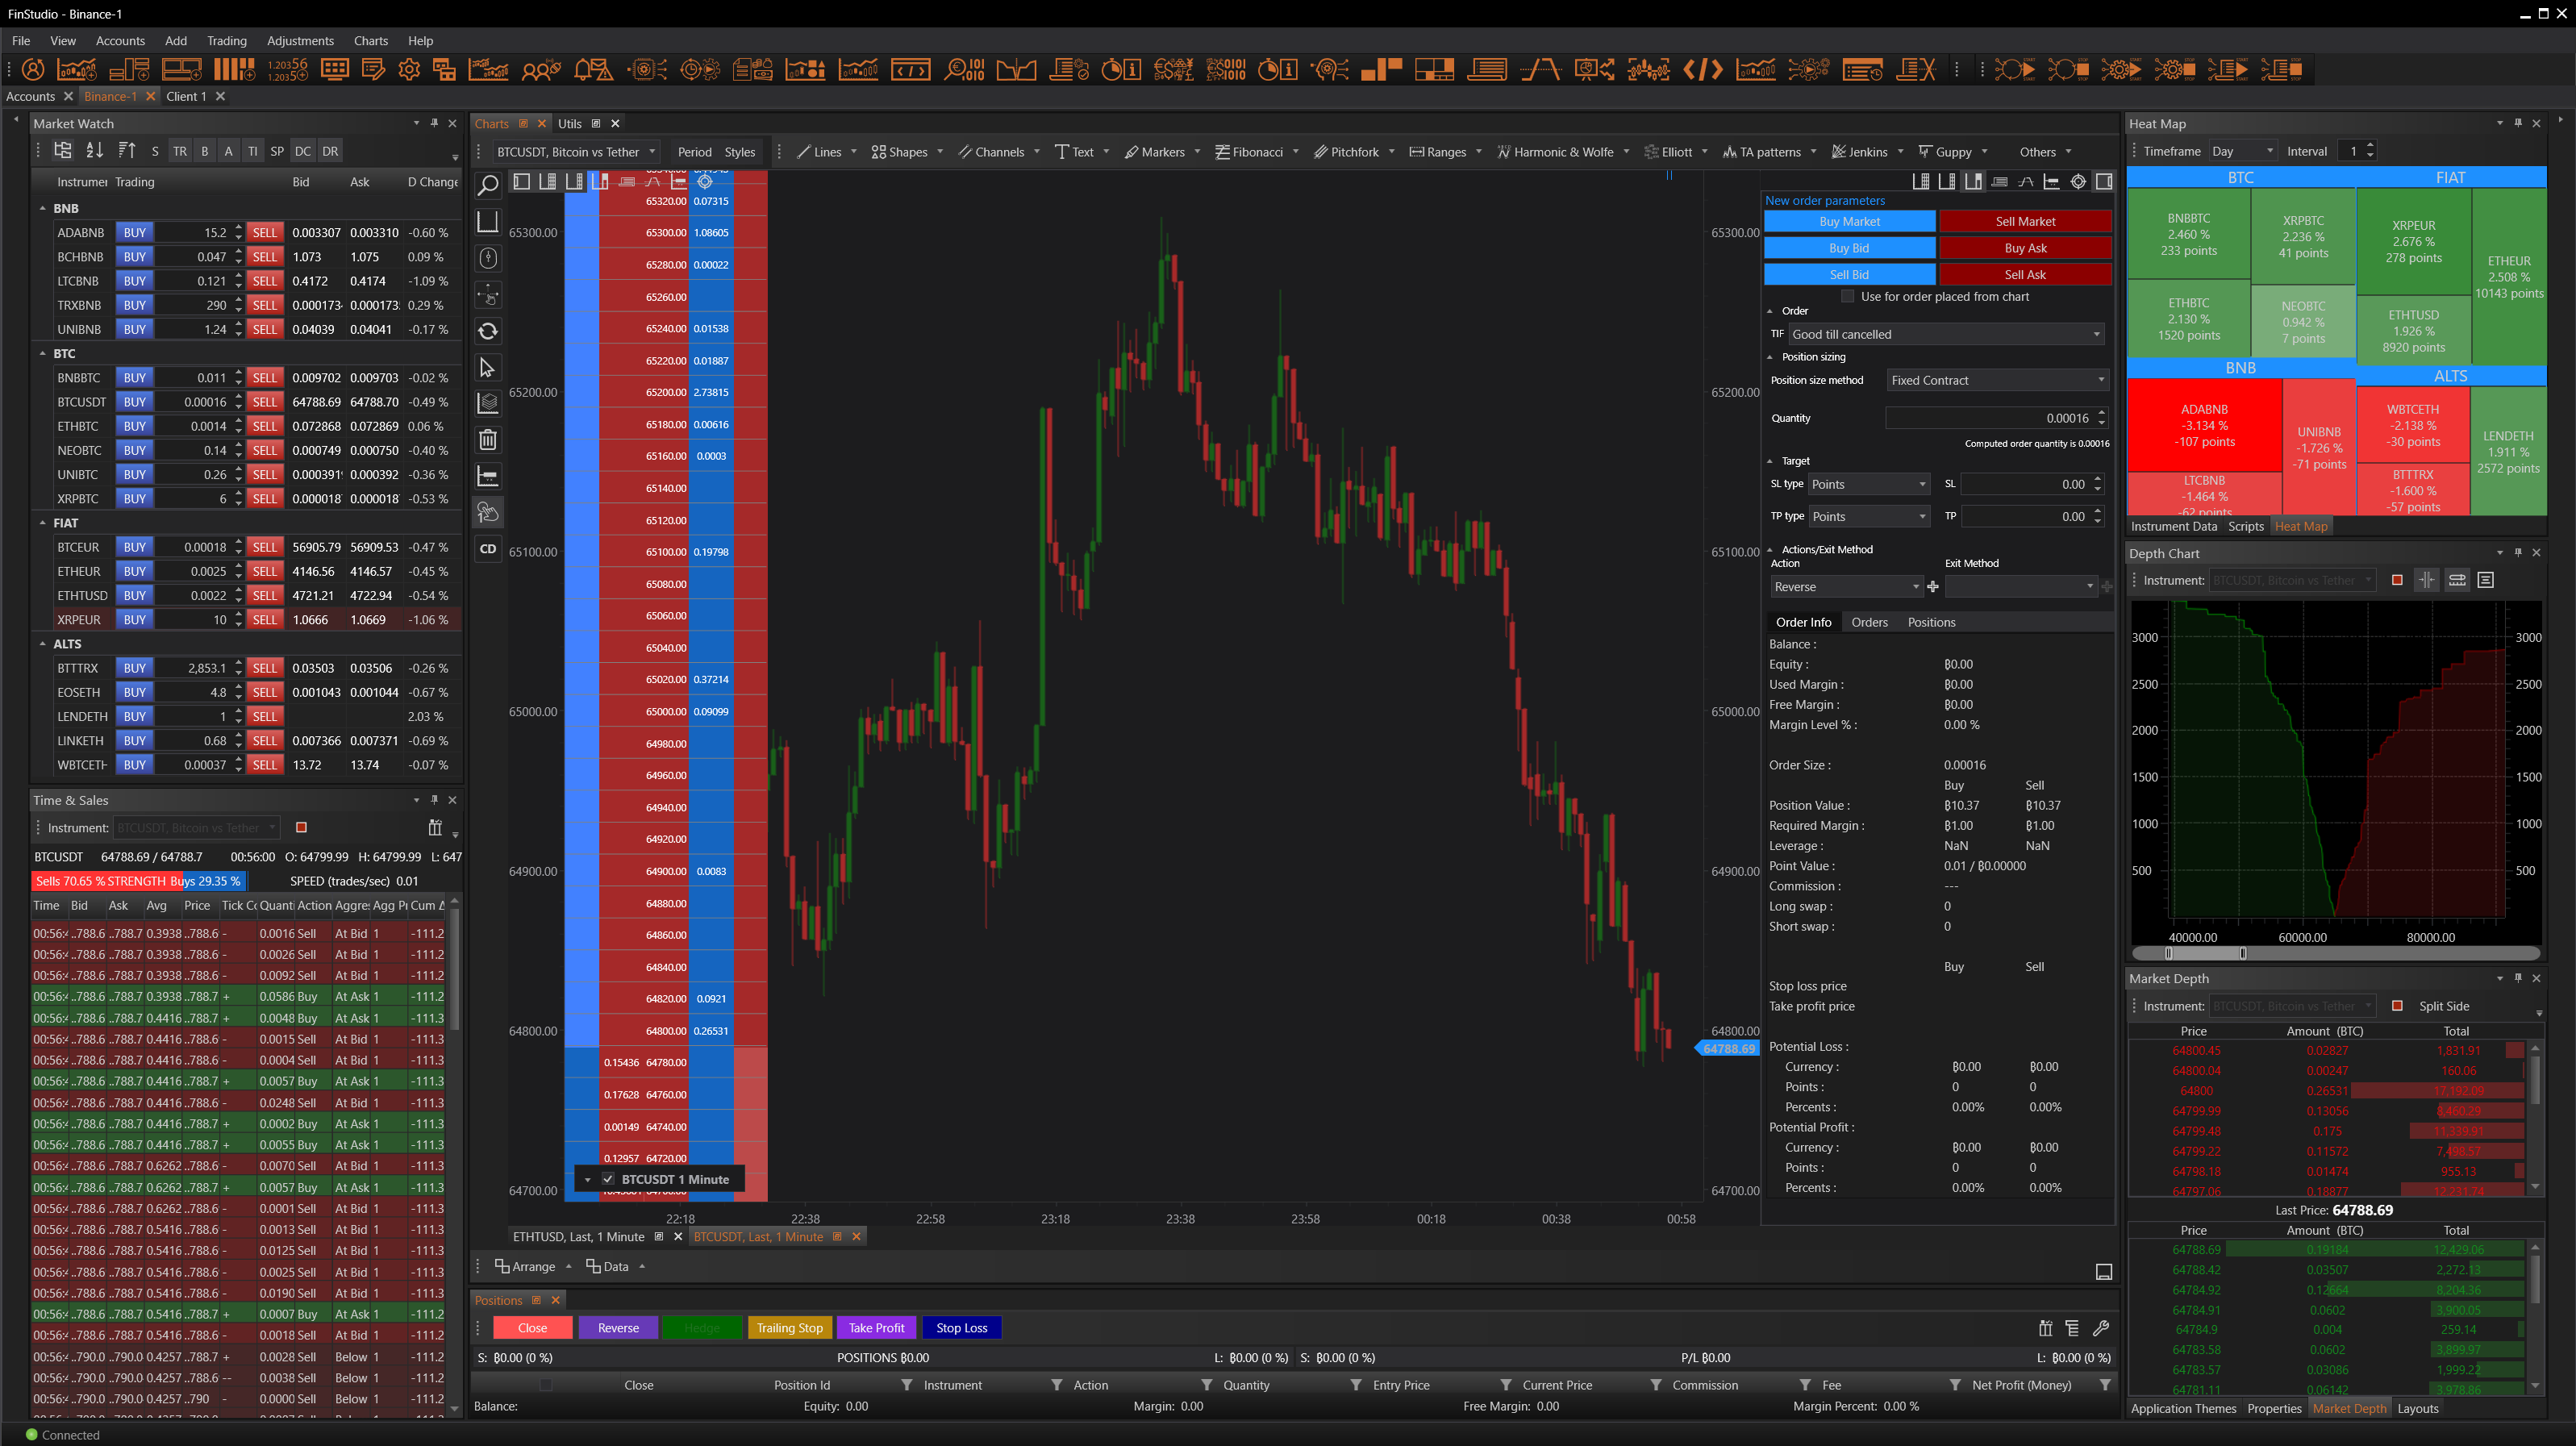Image resolution: width=2576 pixels, height=1446 pixels.
Task: Click the Quantity input field in order parameters
Action: pos(1988,418)
